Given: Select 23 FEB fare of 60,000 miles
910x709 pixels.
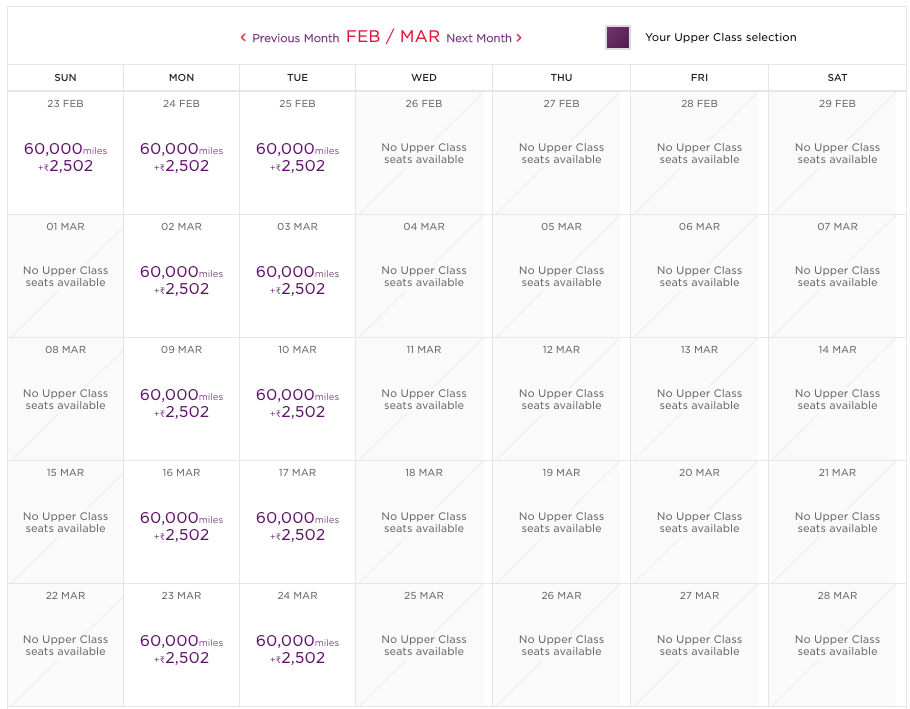Looking at the screenshot, I should tap(66, 156).
